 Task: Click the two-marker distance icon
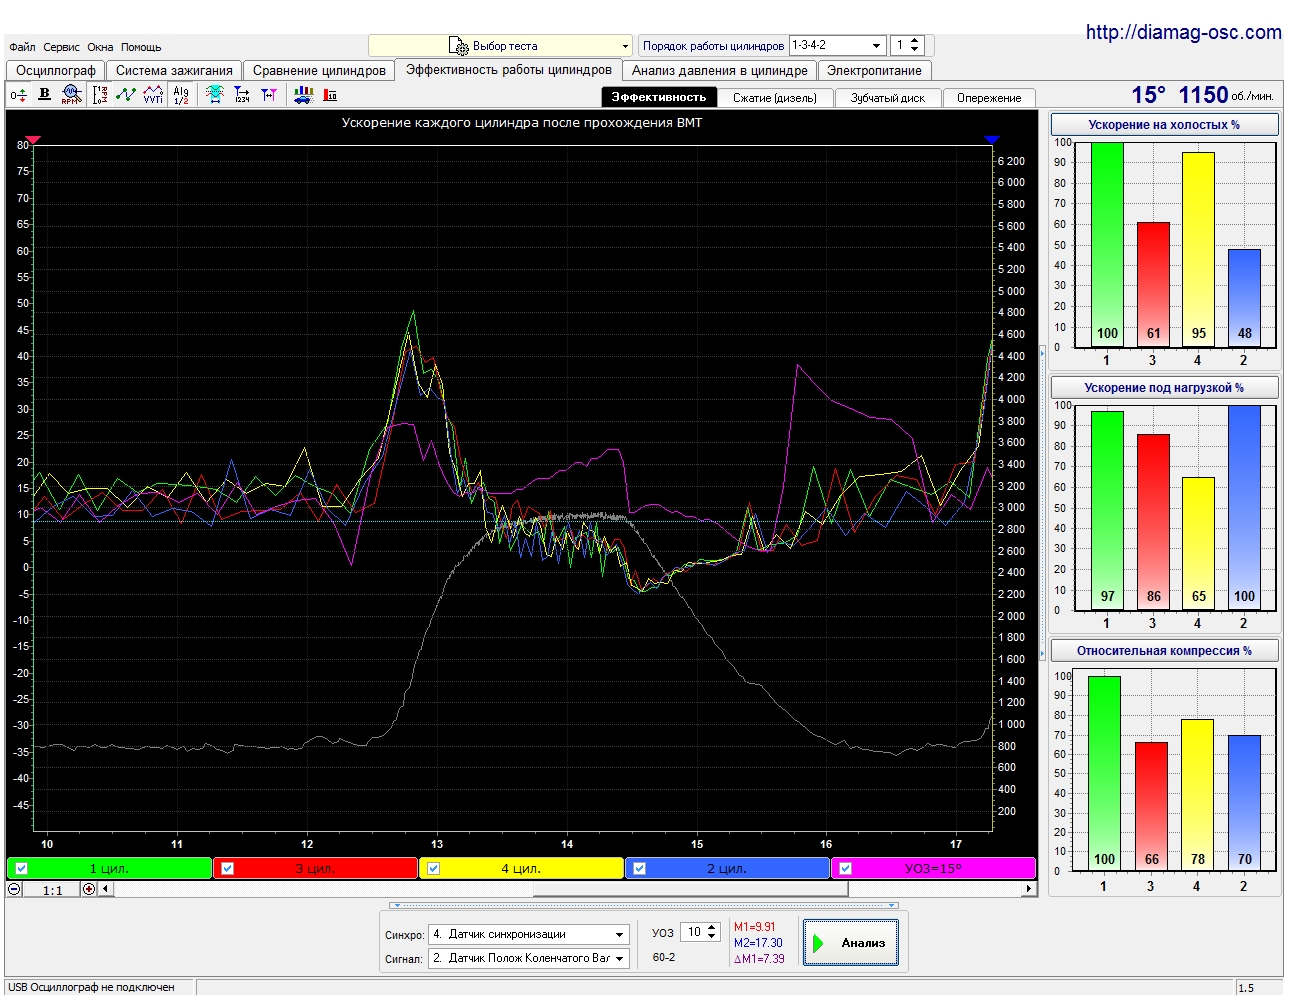[x=269, y=94]
